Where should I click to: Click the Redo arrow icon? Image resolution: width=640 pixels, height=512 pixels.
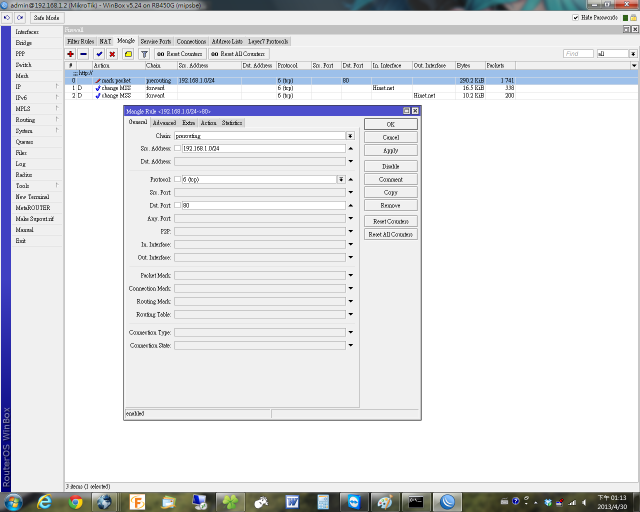[20, 18]
